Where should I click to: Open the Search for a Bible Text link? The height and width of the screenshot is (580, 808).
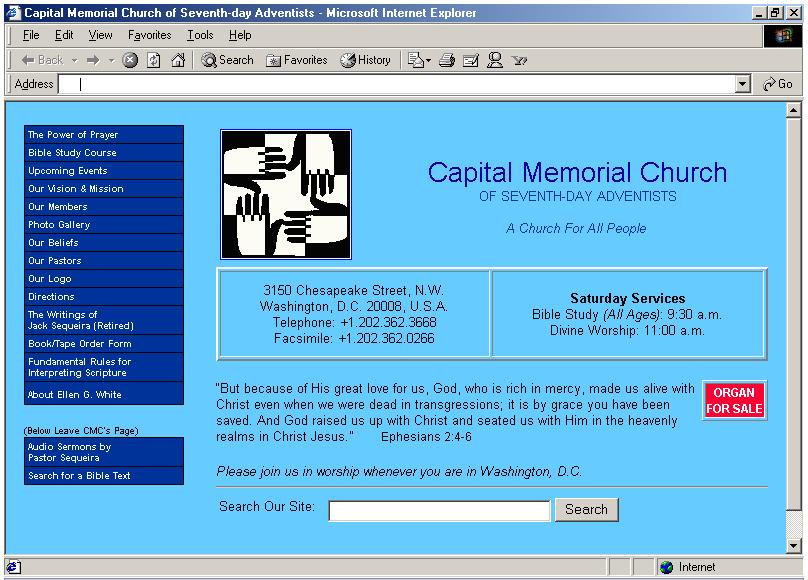[104, 476]
